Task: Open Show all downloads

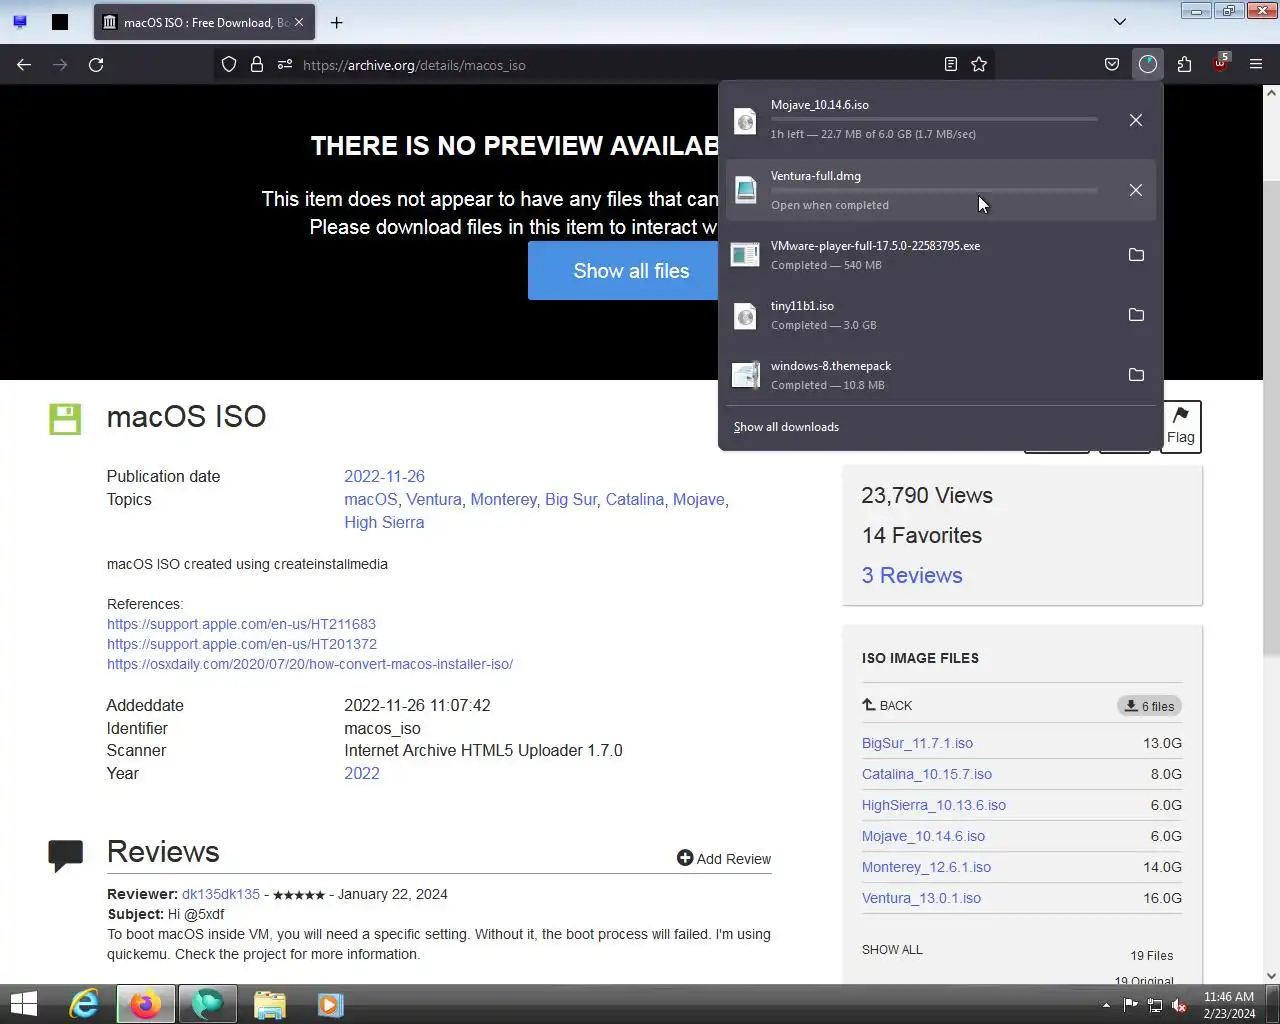Action: (x=786, y=427)
